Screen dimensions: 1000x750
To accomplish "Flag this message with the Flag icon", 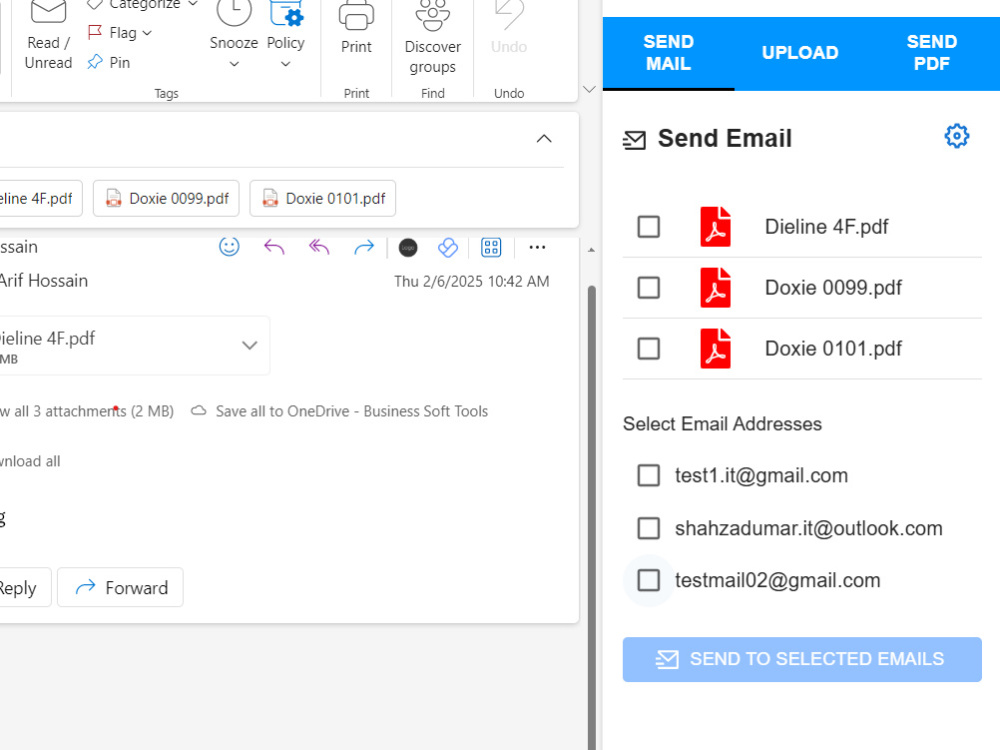I will pyautogui.click(x=95, y=32).
